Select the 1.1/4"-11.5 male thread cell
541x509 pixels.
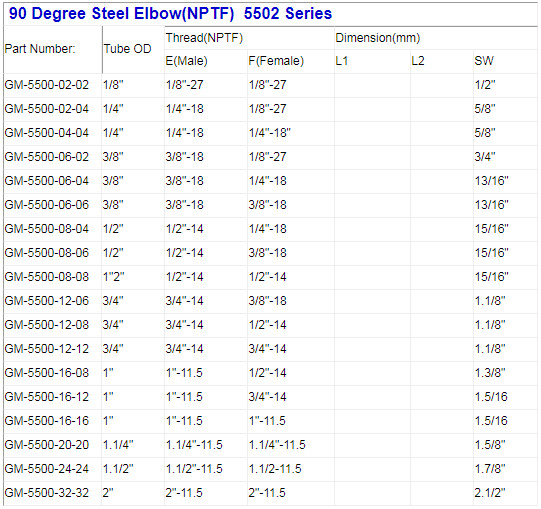click(194, 444)
